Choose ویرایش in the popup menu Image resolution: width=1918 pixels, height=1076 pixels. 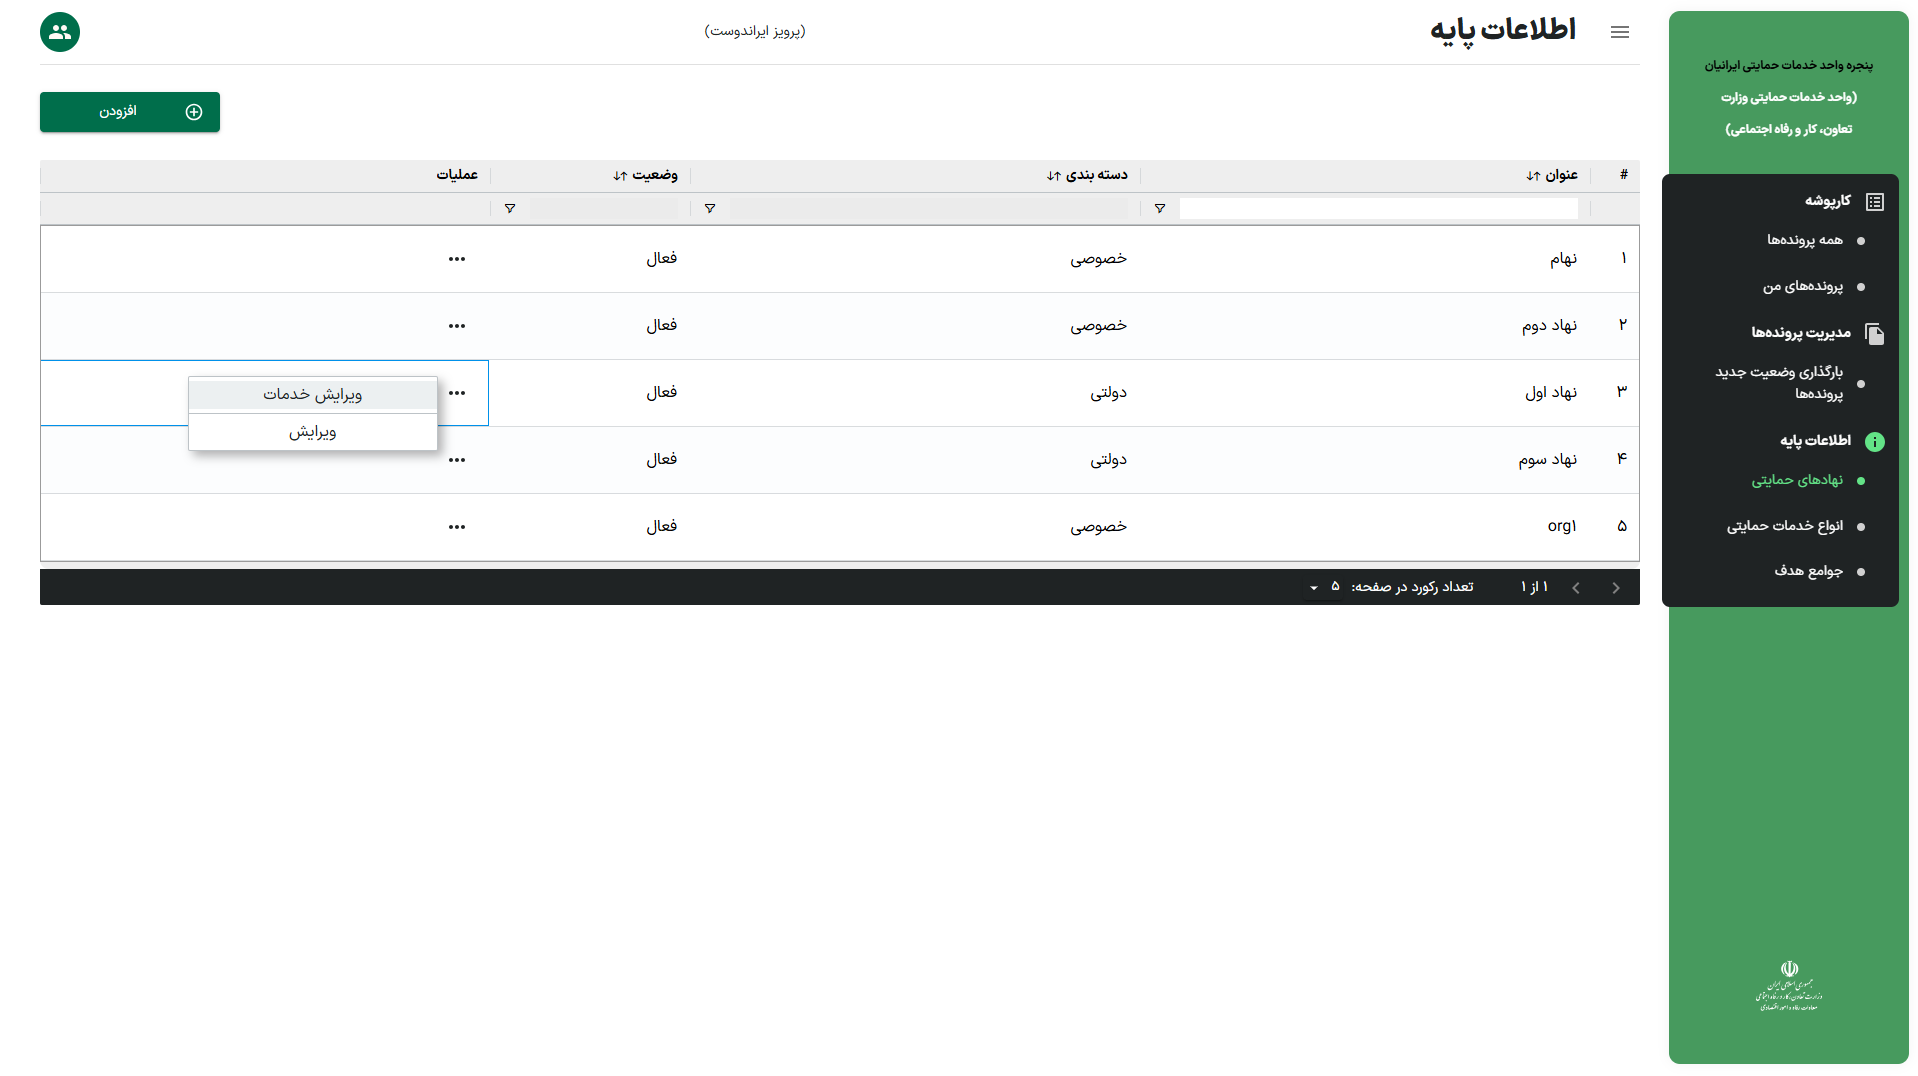pyautogui.click(x=312, y=432)
